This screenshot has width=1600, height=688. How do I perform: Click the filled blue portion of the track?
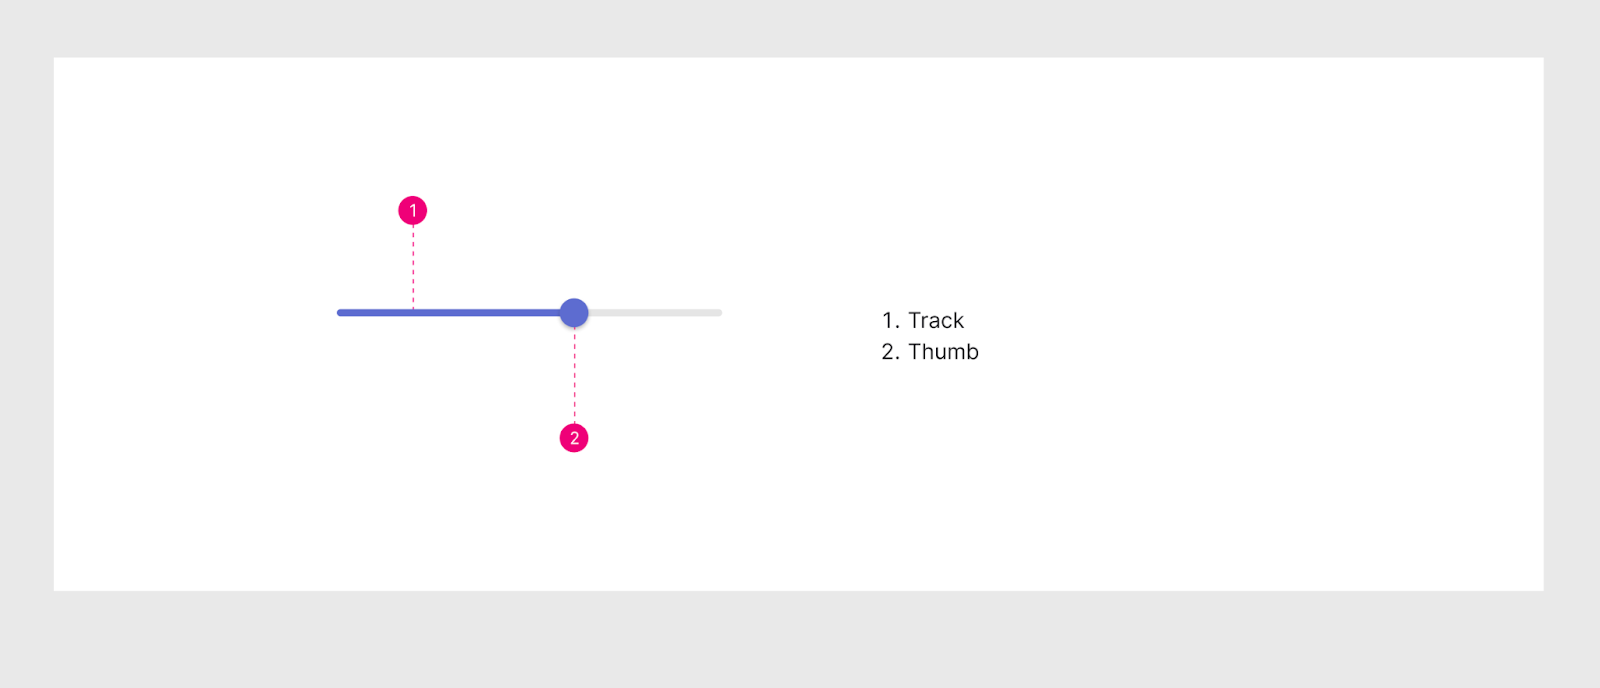pos(449,313)
